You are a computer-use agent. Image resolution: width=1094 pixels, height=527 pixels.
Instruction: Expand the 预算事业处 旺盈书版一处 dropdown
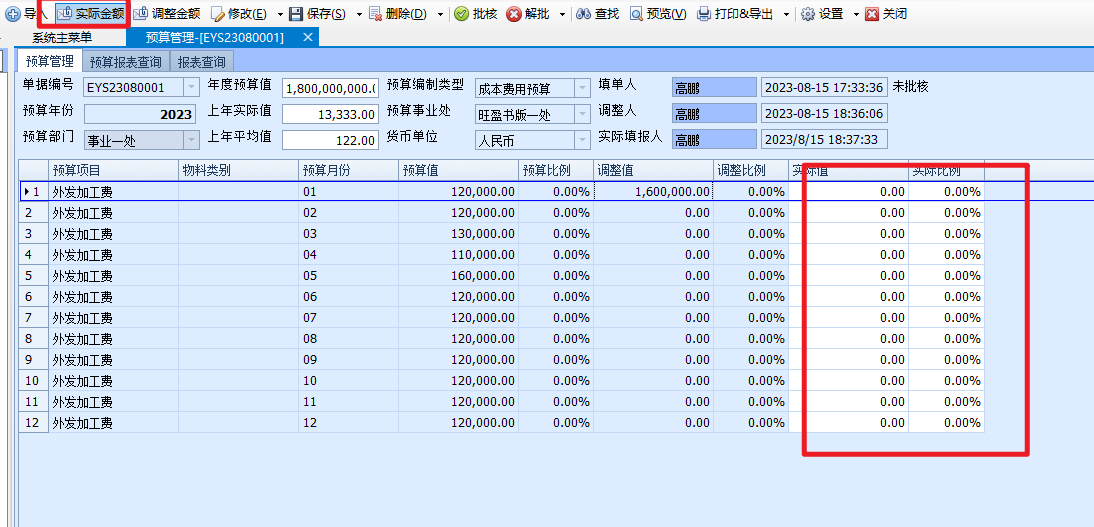(x=583, y=114)
